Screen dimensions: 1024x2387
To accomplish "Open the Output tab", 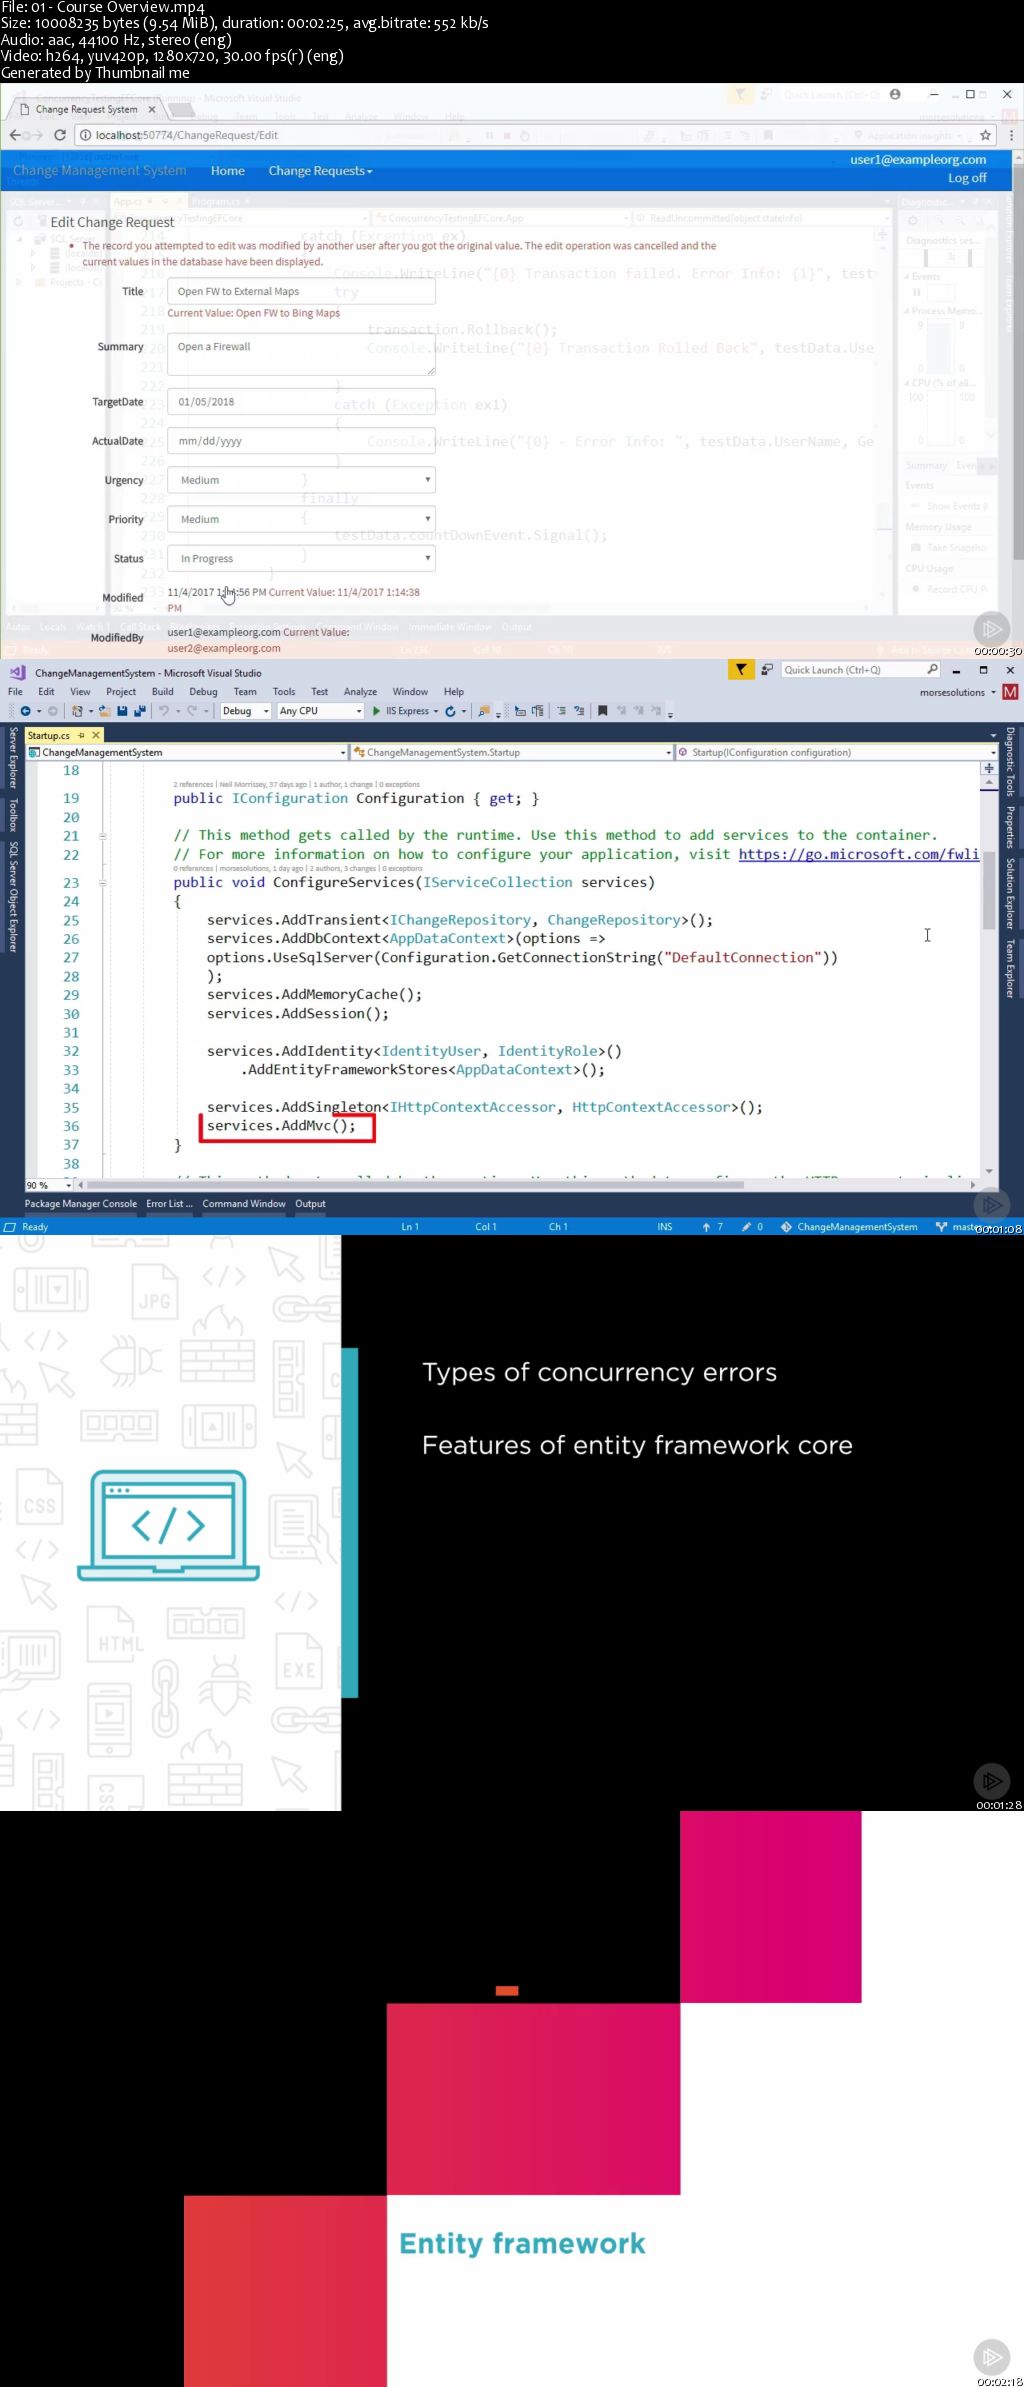I will click(x=310, y=1204).
